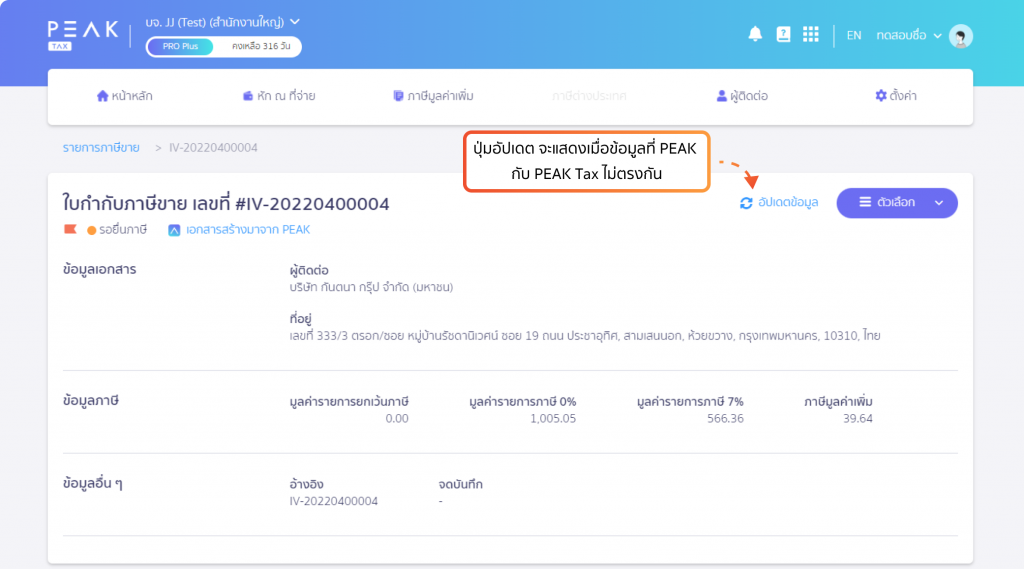
Task: Click the PRO Plus plan badge
Action: click(180, 46)
